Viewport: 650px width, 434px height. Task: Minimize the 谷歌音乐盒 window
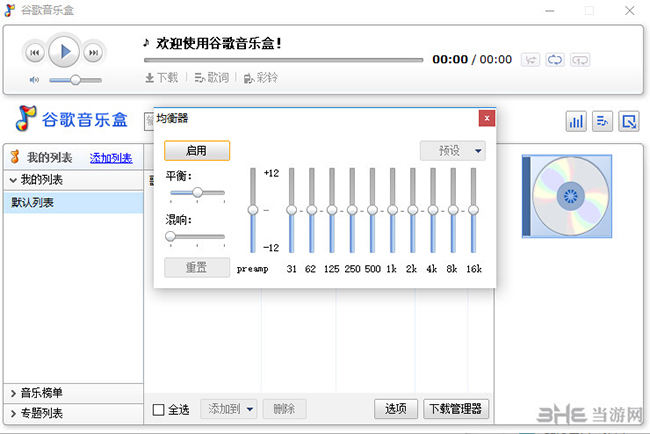(x=550, y=11)
